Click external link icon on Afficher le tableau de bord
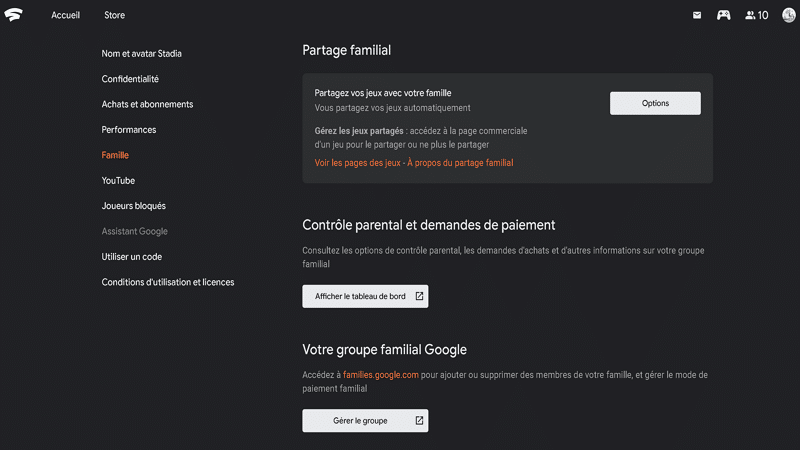The width and height of the screenshot is (800, 450). point(419,296)
